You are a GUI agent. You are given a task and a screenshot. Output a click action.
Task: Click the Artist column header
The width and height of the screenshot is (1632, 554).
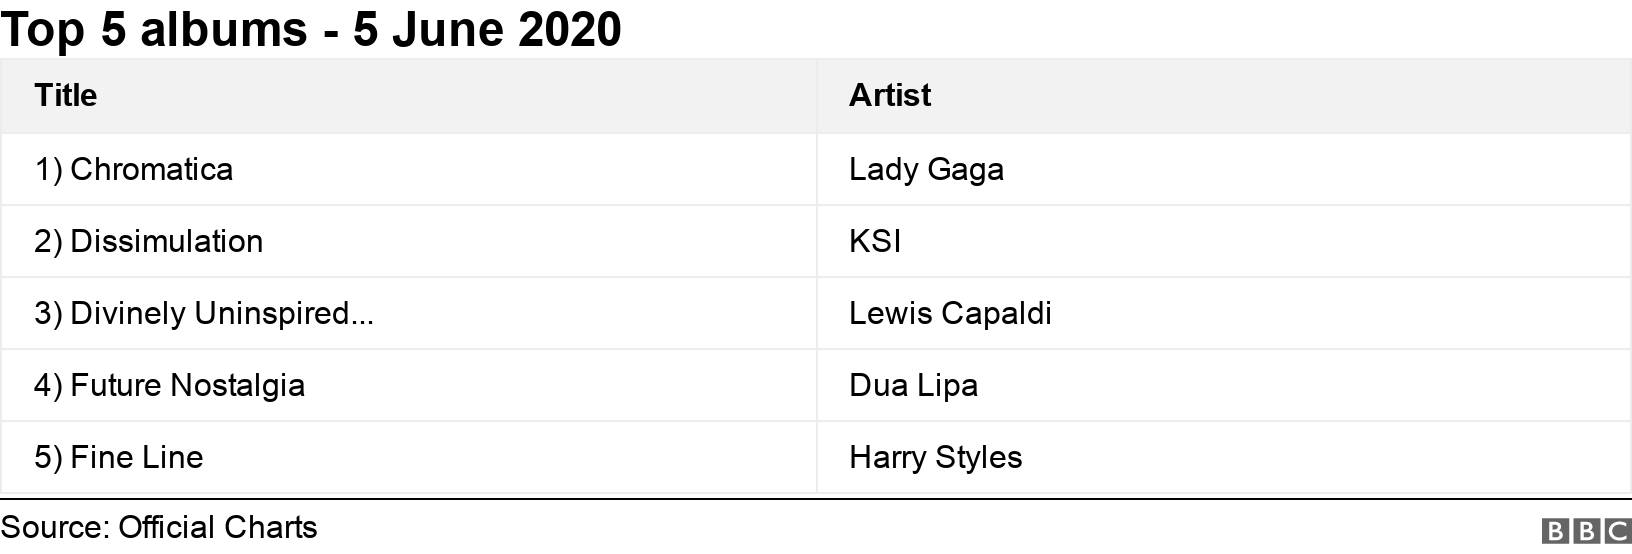tap(889, 96)
